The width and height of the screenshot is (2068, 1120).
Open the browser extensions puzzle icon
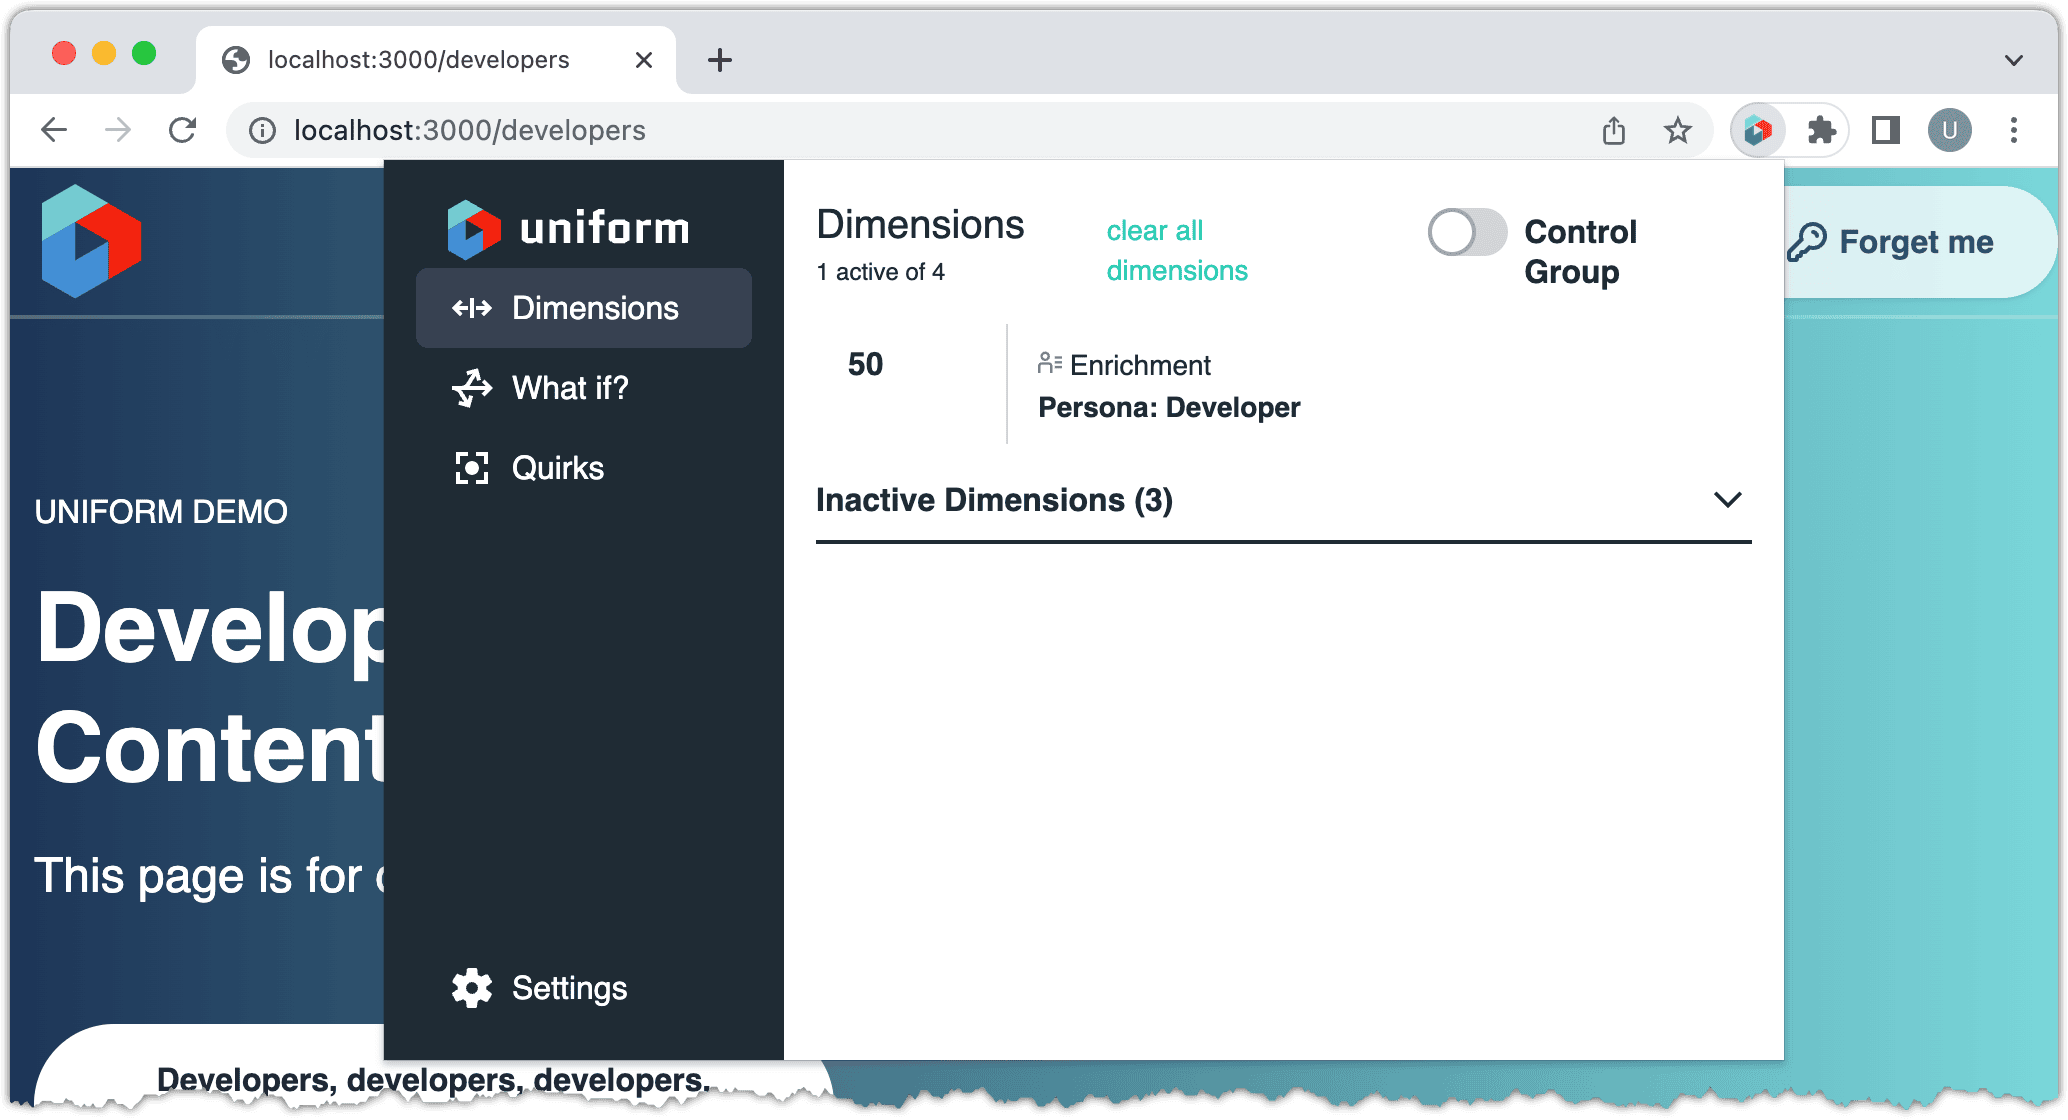tap(1822, 130)
